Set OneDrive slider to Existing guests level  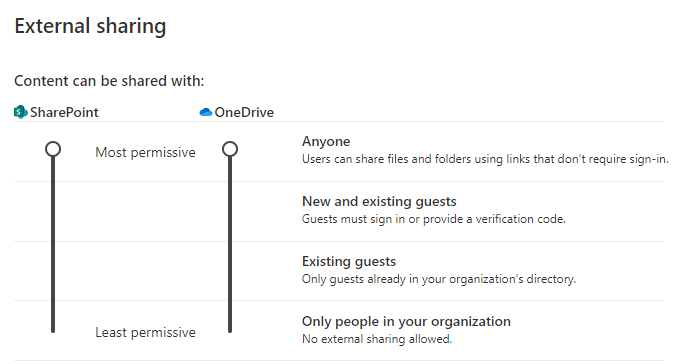point(230,270)
